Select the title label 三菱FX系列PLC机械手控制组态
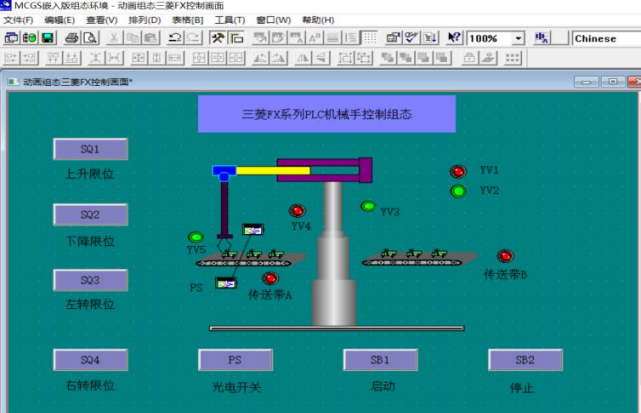641x413 pixels. pyautogui.click(x=327, y=114)
